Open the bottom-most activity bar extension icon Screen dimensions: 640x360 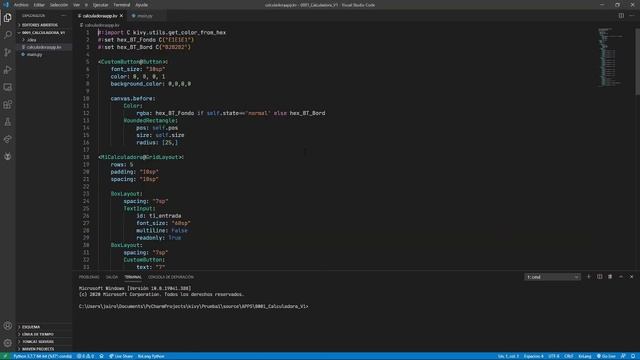[7, 156]
